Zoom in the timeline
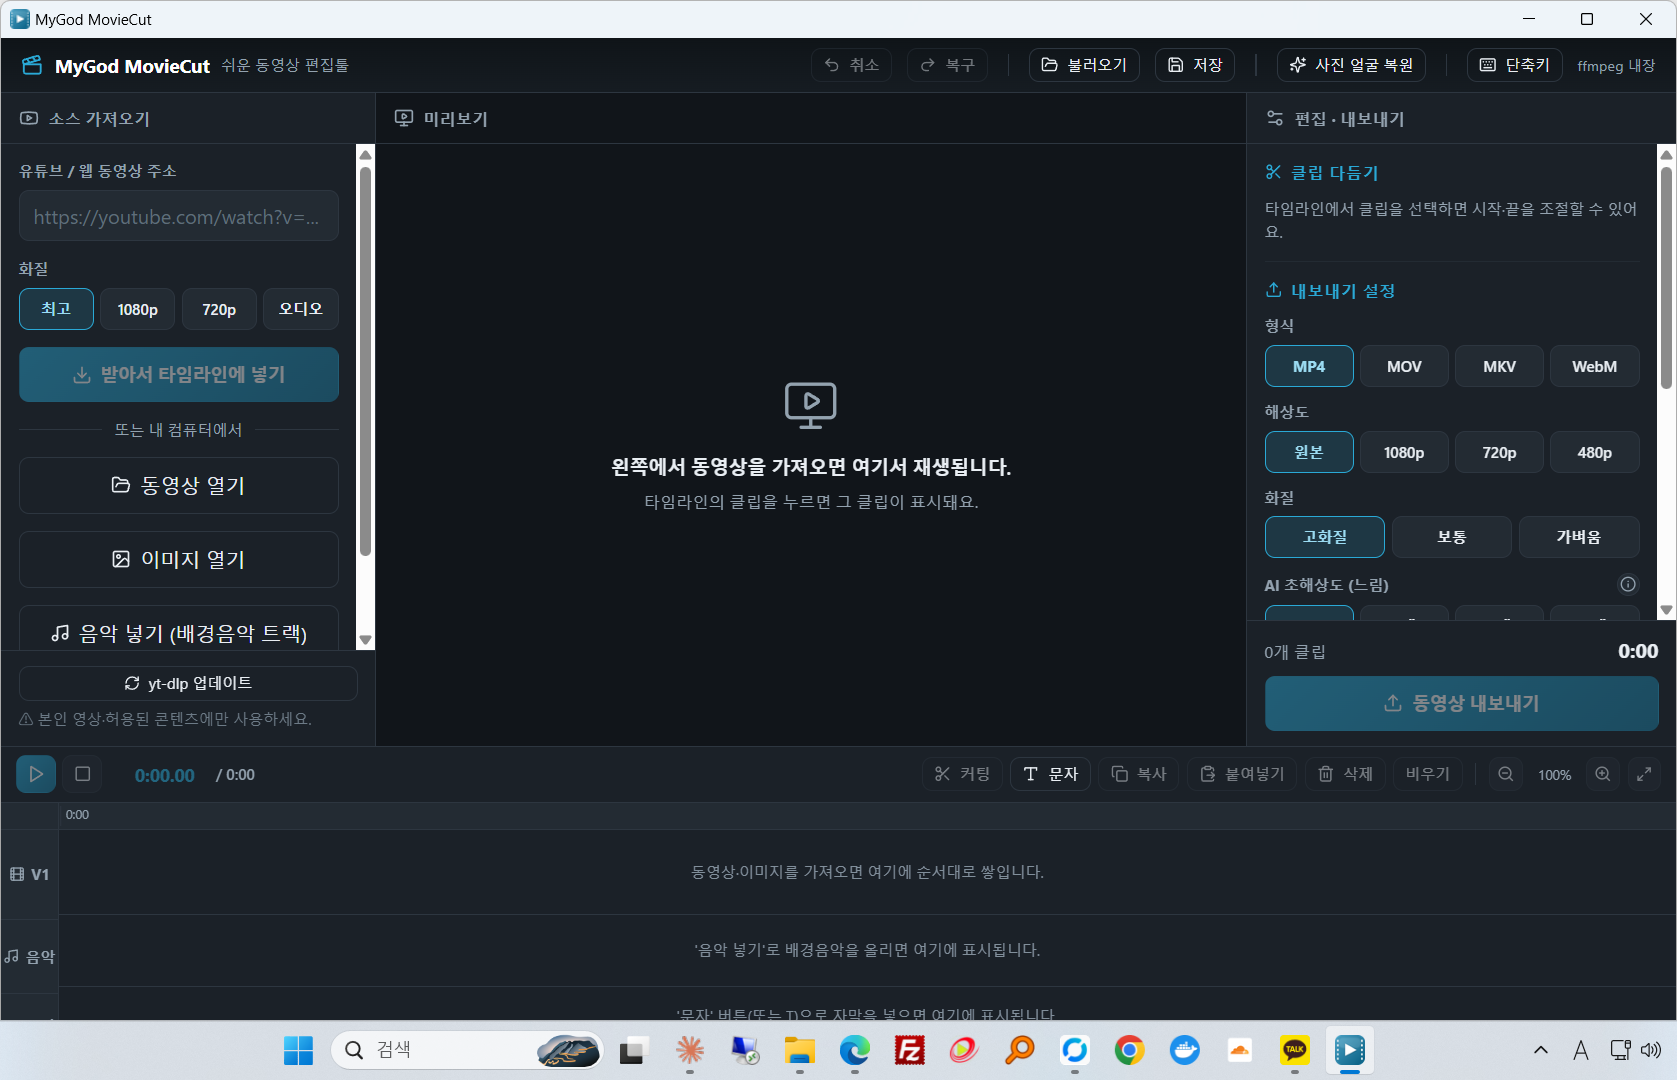The width and height of the screenshot is (1677, 1080). pyautogui.click(x=1603, y=774)
